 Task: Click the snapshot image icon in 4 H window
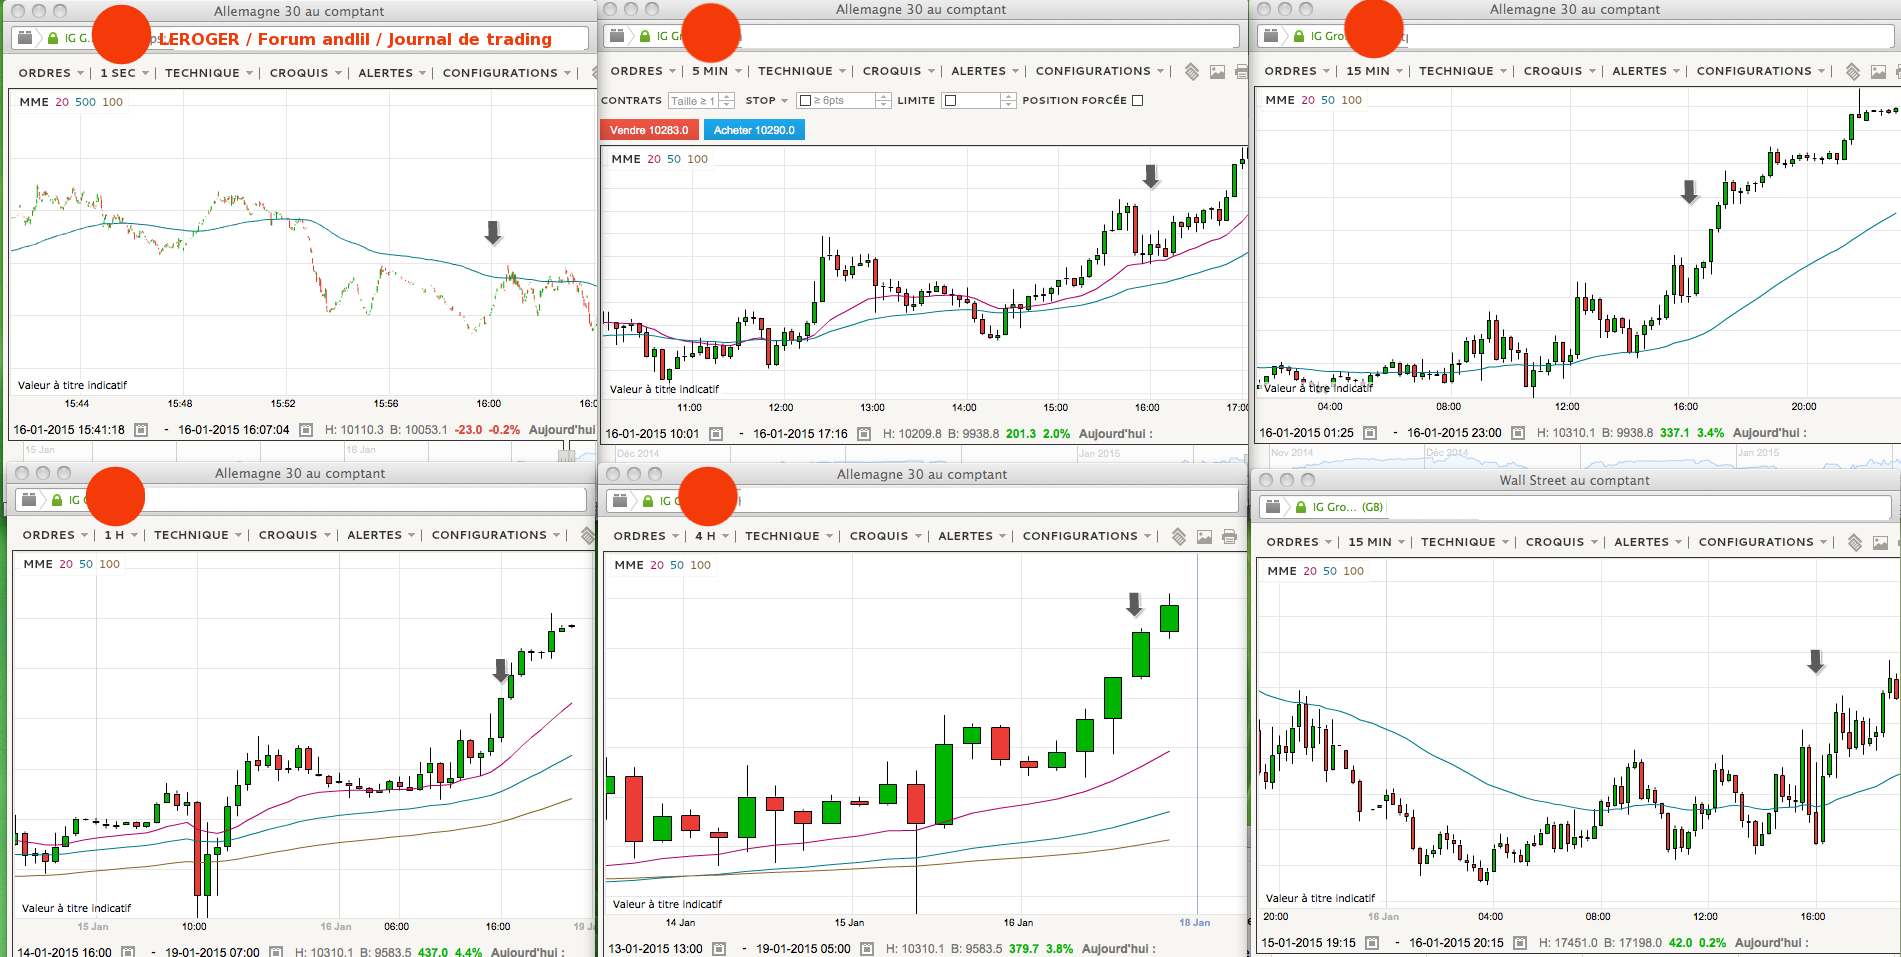click(x=1204, y=537)
